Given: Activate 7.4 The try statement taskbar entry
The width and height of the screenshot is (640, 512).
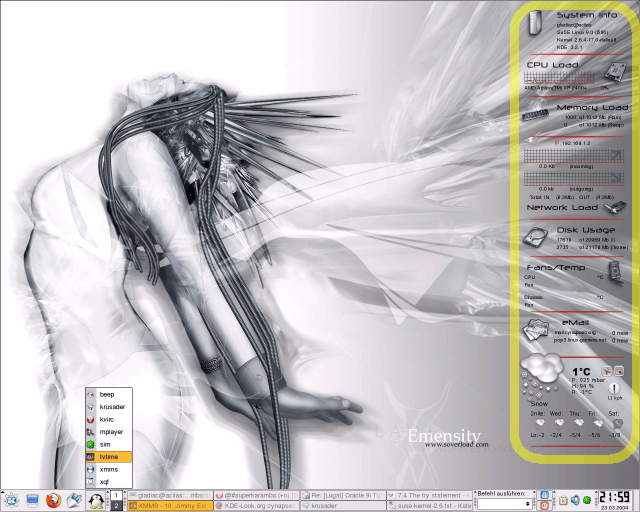Looking at the screenshot, I should pyautogui.click(x=429, y=495).
